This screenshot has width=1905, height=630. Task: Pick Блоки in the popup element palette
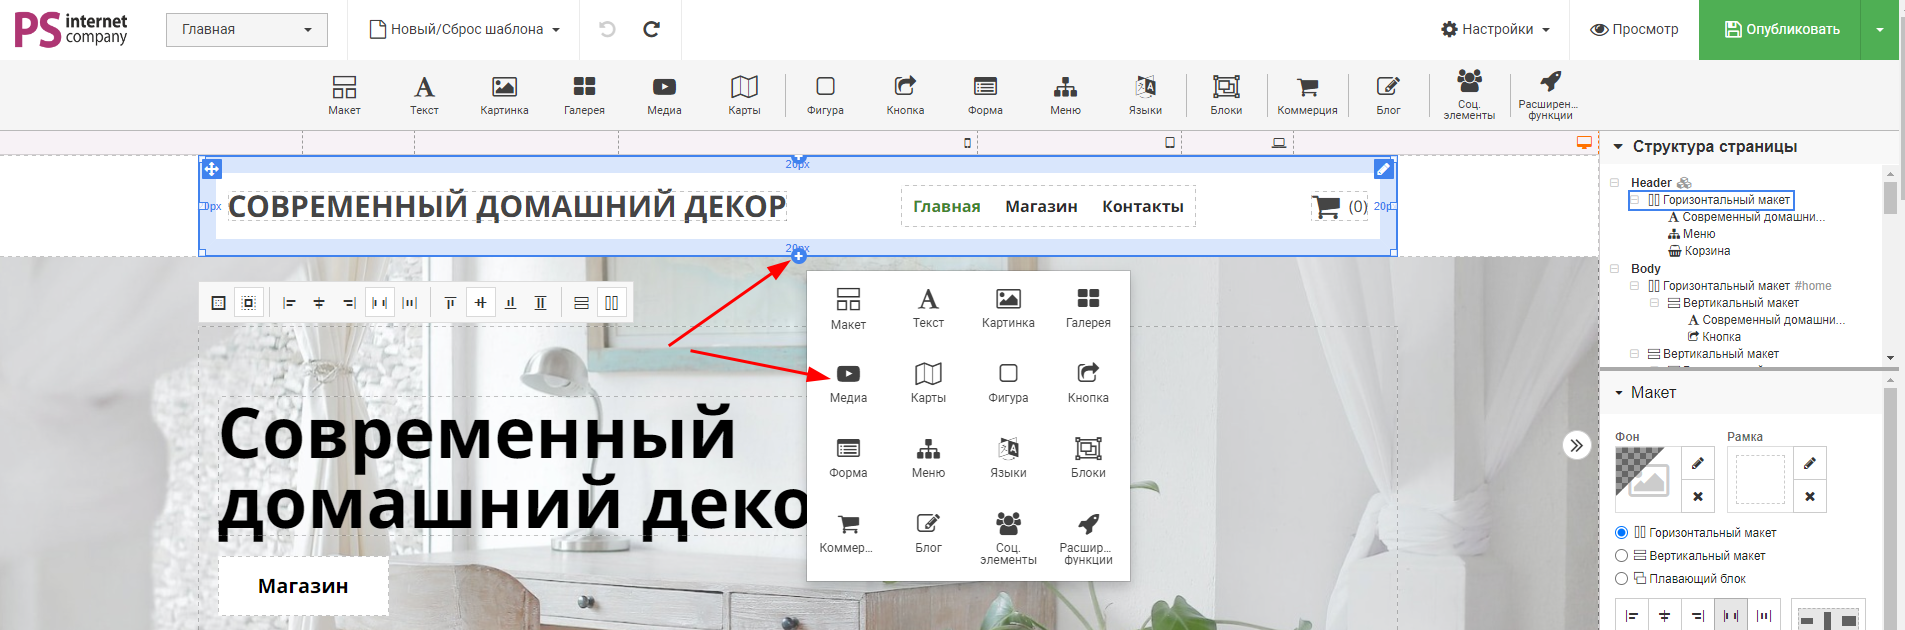click(x=1088, y=459)
